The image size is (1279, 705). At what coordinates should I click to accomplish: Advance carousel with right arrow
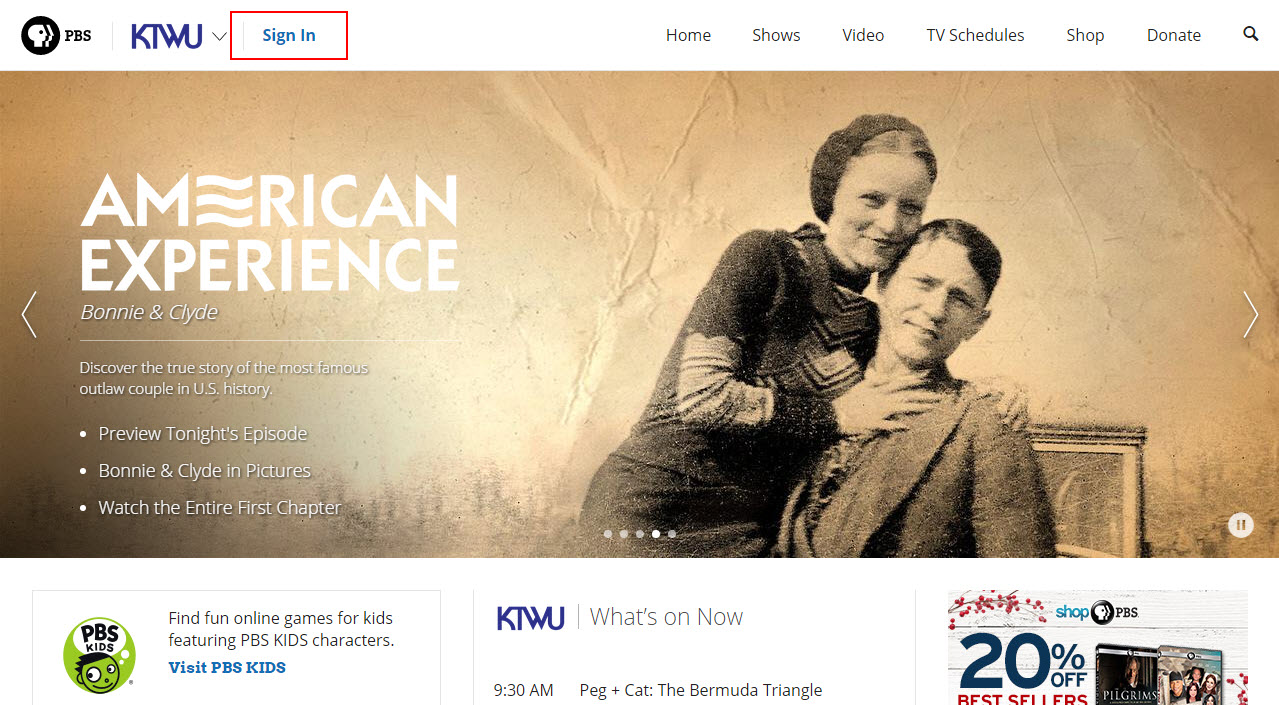tap(1250, 314)
